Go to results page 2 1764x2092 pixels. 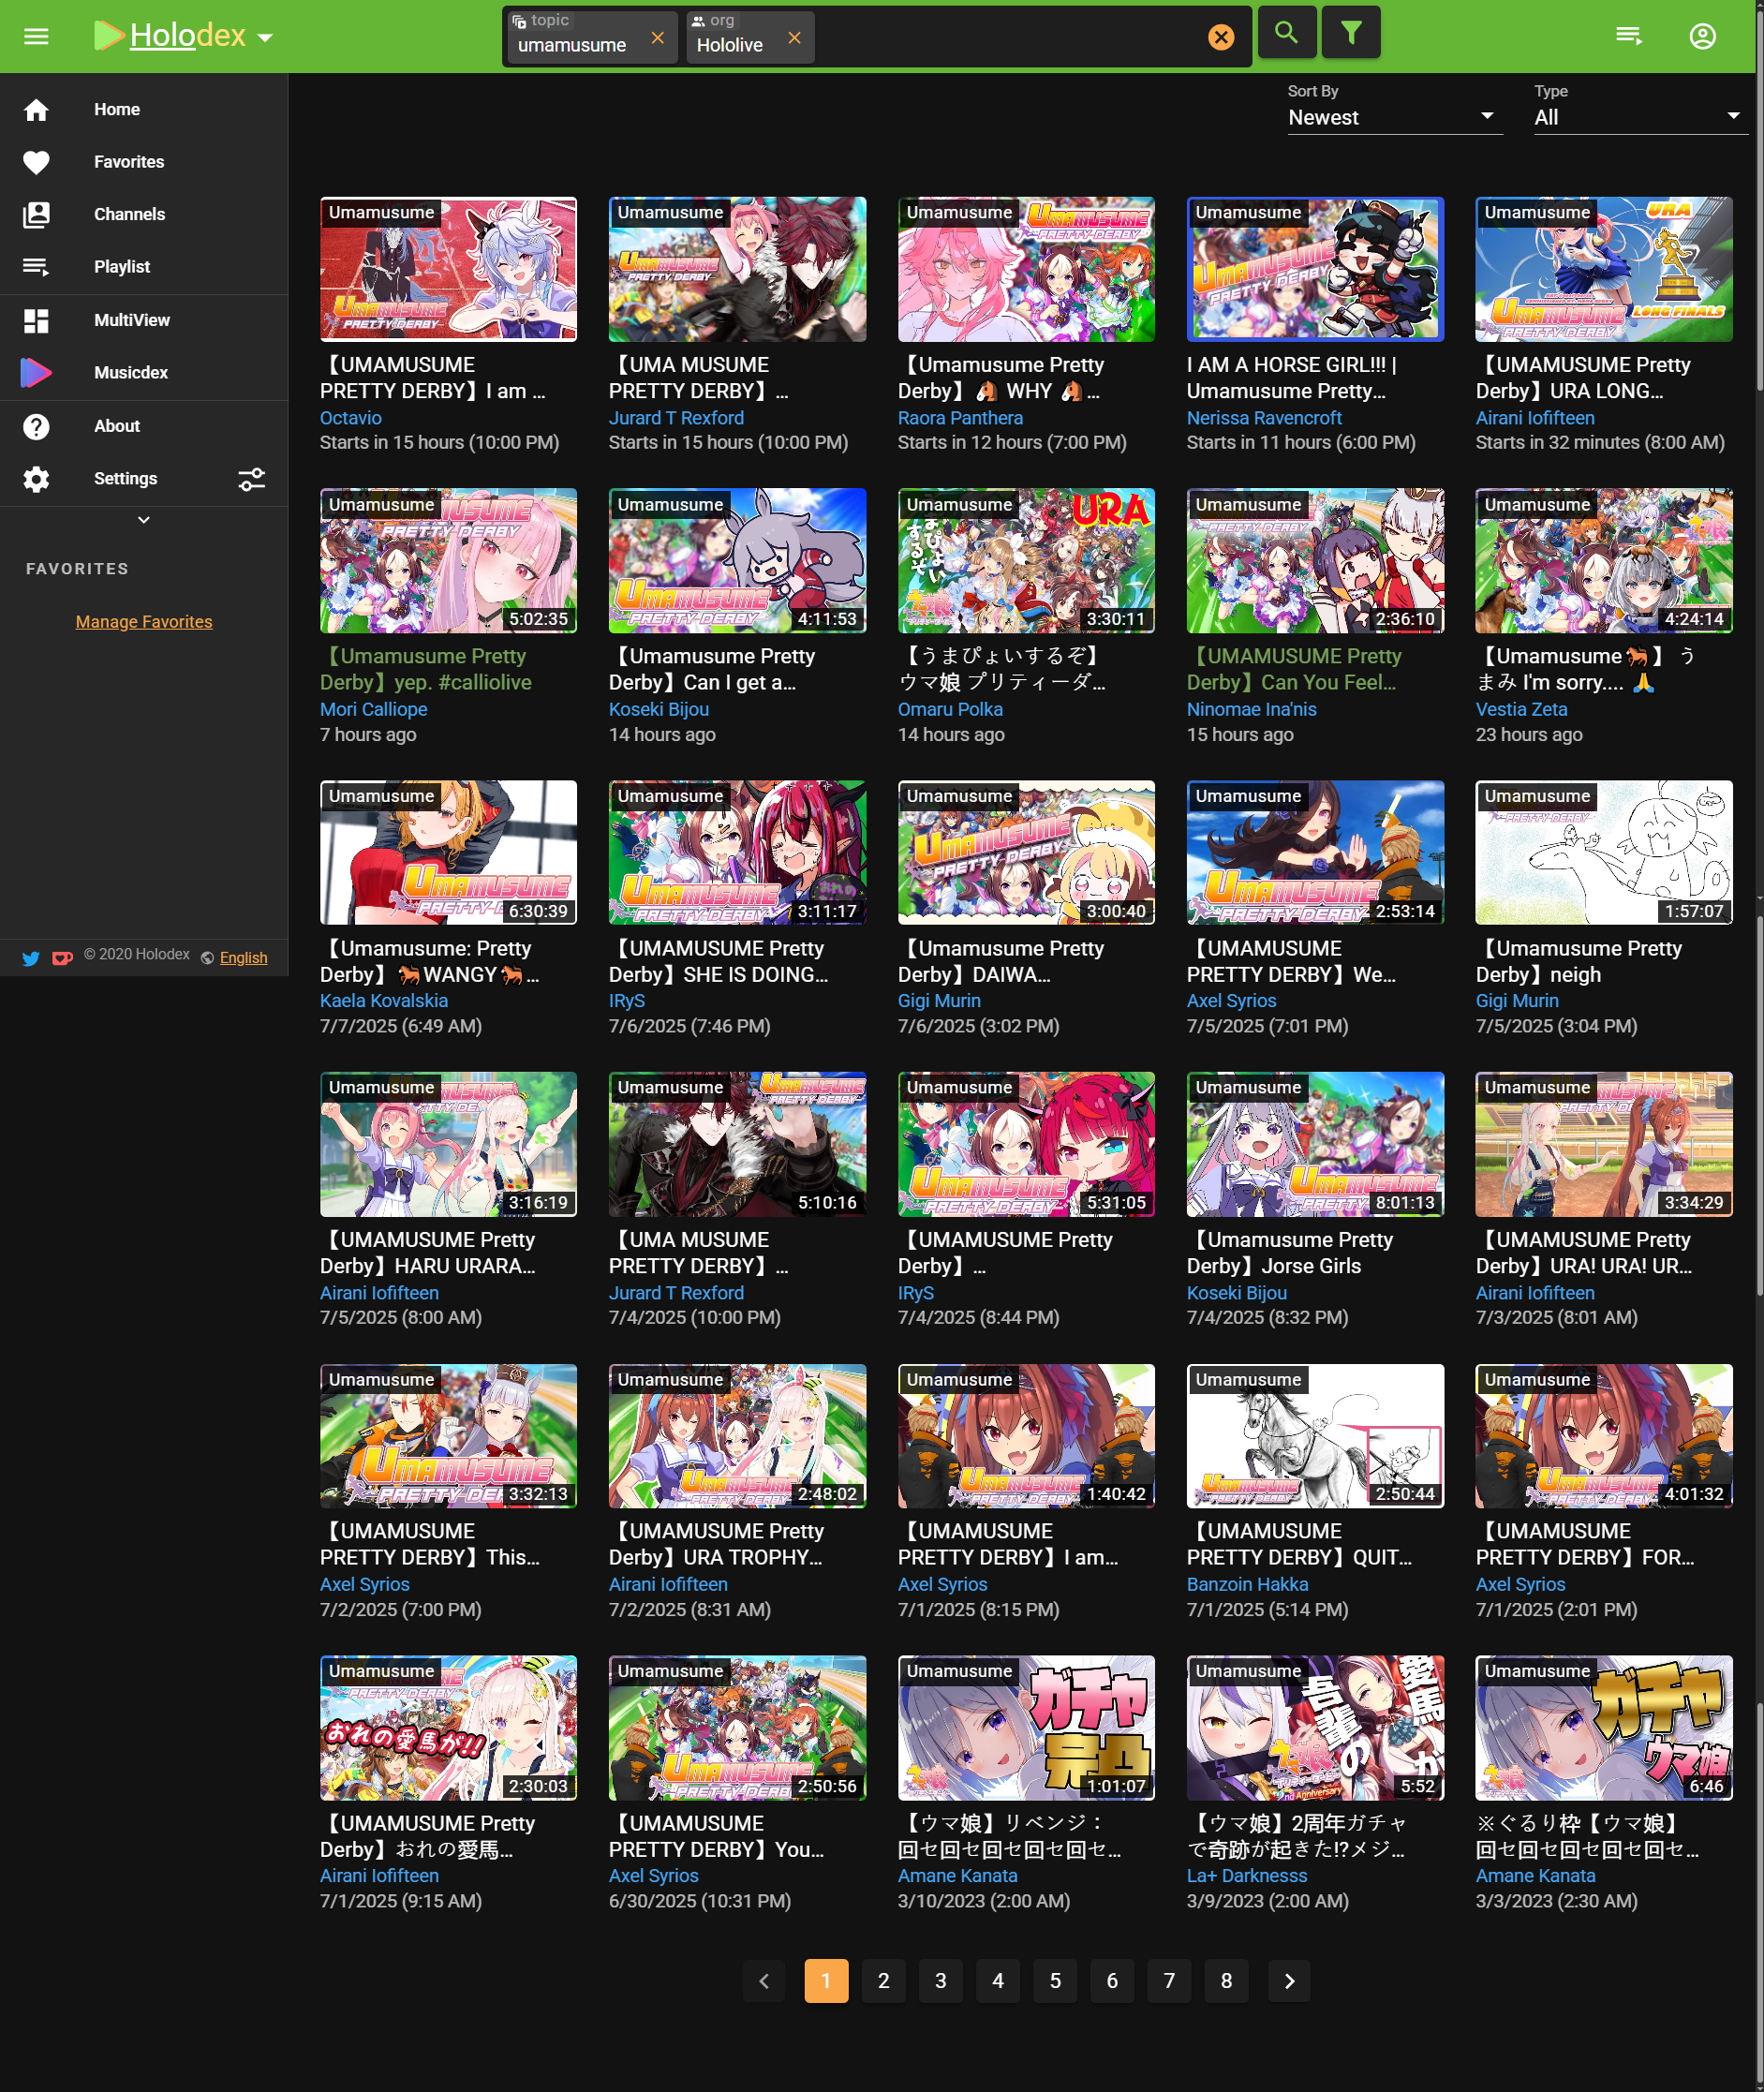[883, 1981]
